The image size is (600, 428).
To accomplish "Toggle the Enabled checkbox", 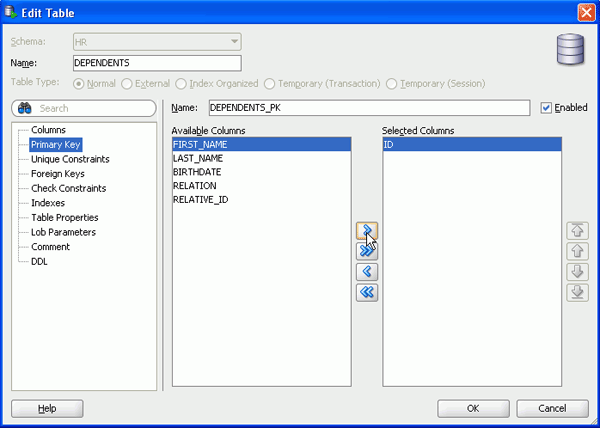I will point(546,108).
